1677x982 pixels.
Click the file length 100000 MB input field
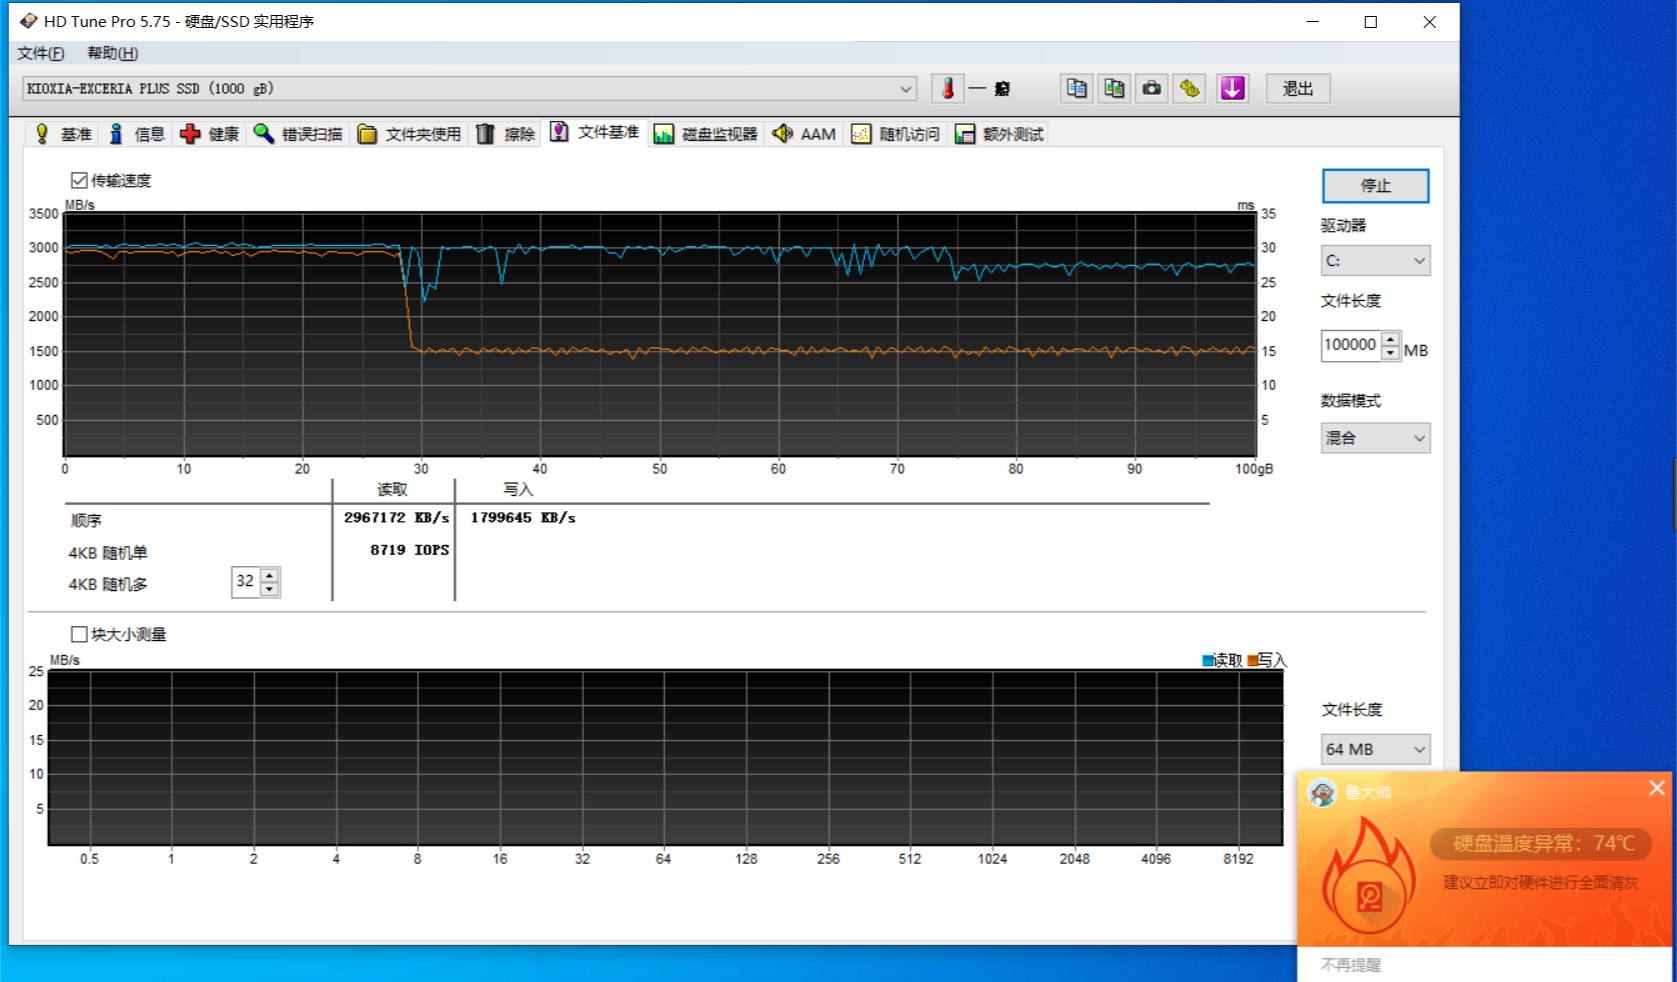tap(1350, 345)
